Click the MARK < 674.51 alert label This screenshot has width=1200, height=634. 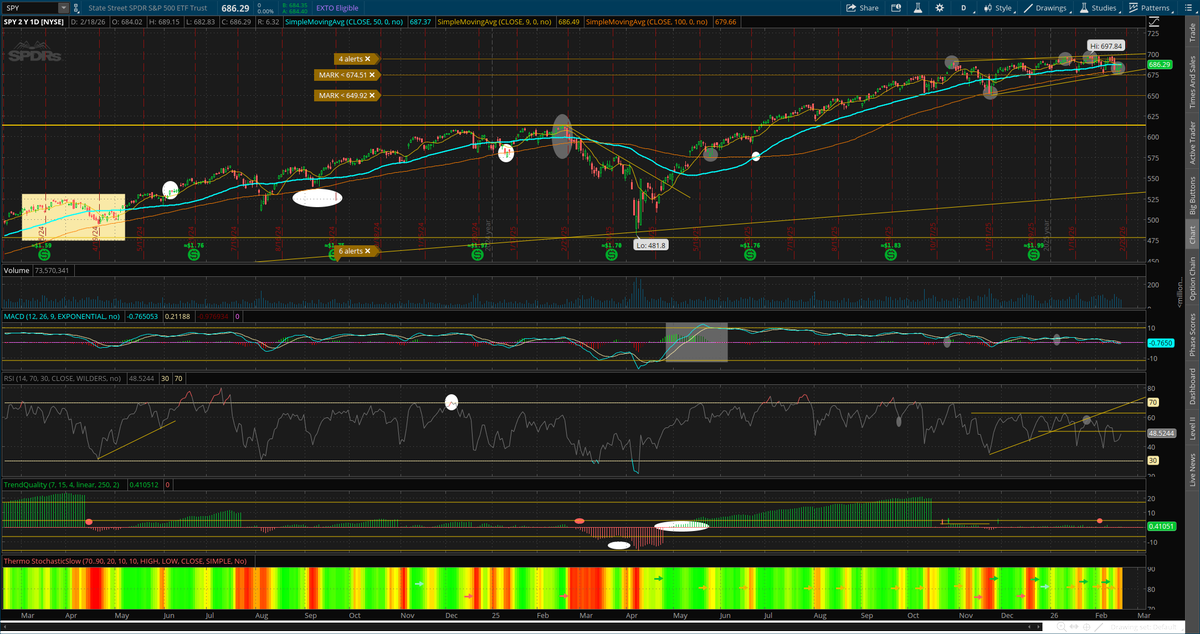click(x=342, y=74)
